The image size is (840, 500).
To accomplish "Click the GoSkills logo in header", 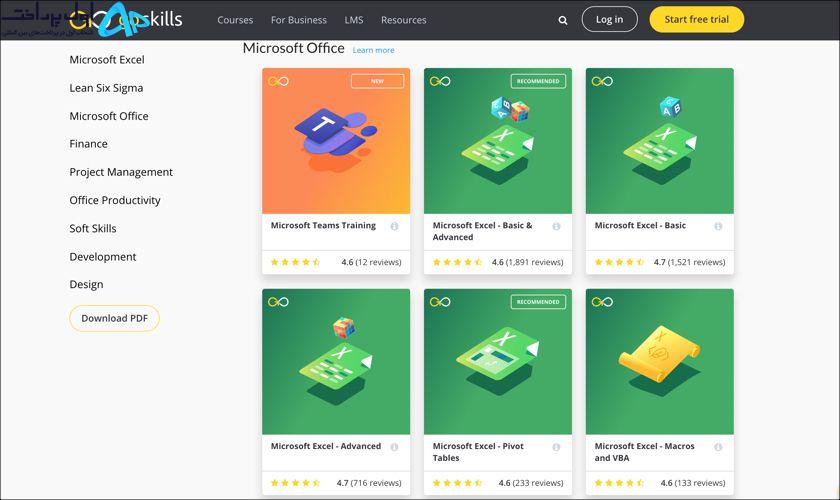I will (126, 20).
